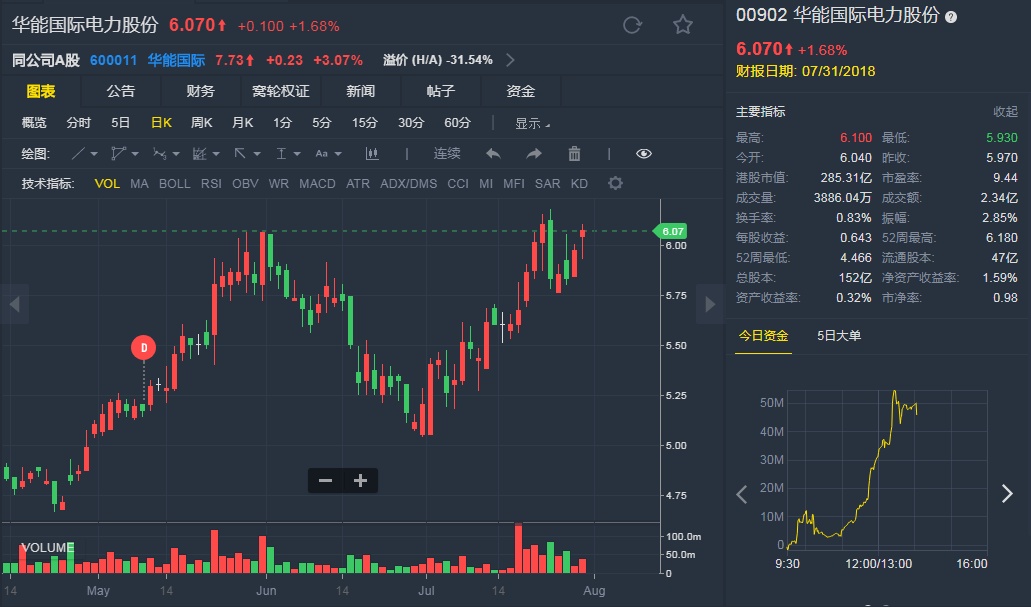
Task: Toggle drawing visibility eye icon
Action: click(x=643, y=153)
